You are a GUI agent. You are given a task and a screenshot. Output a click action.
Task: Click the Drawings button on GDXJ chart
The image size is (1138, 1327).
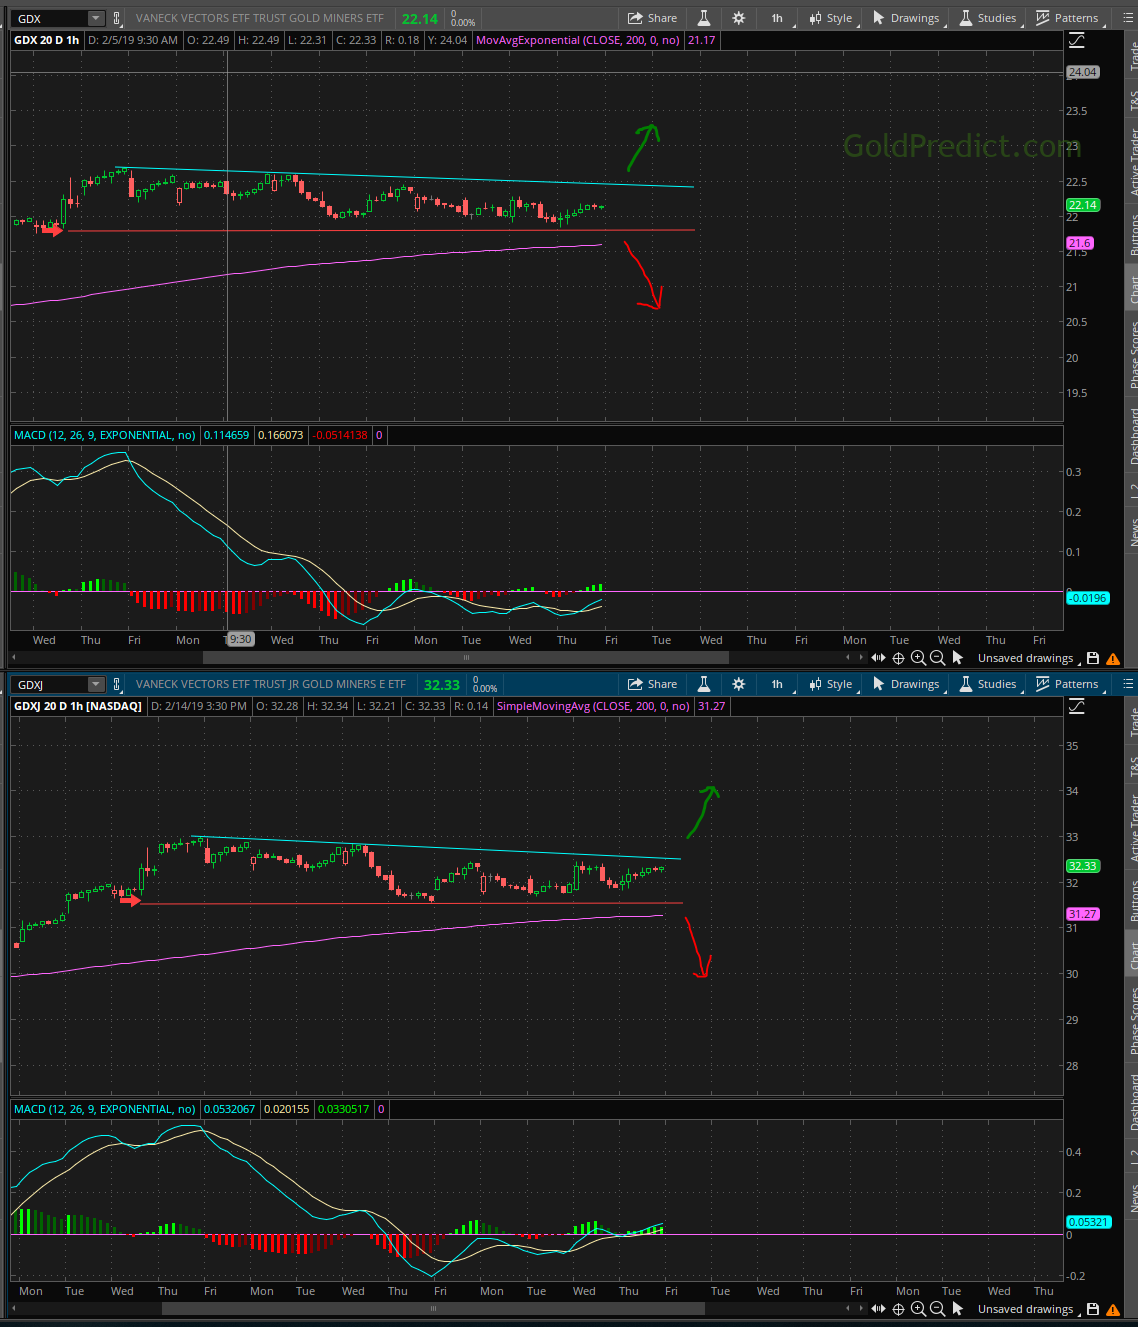[906, 684]
